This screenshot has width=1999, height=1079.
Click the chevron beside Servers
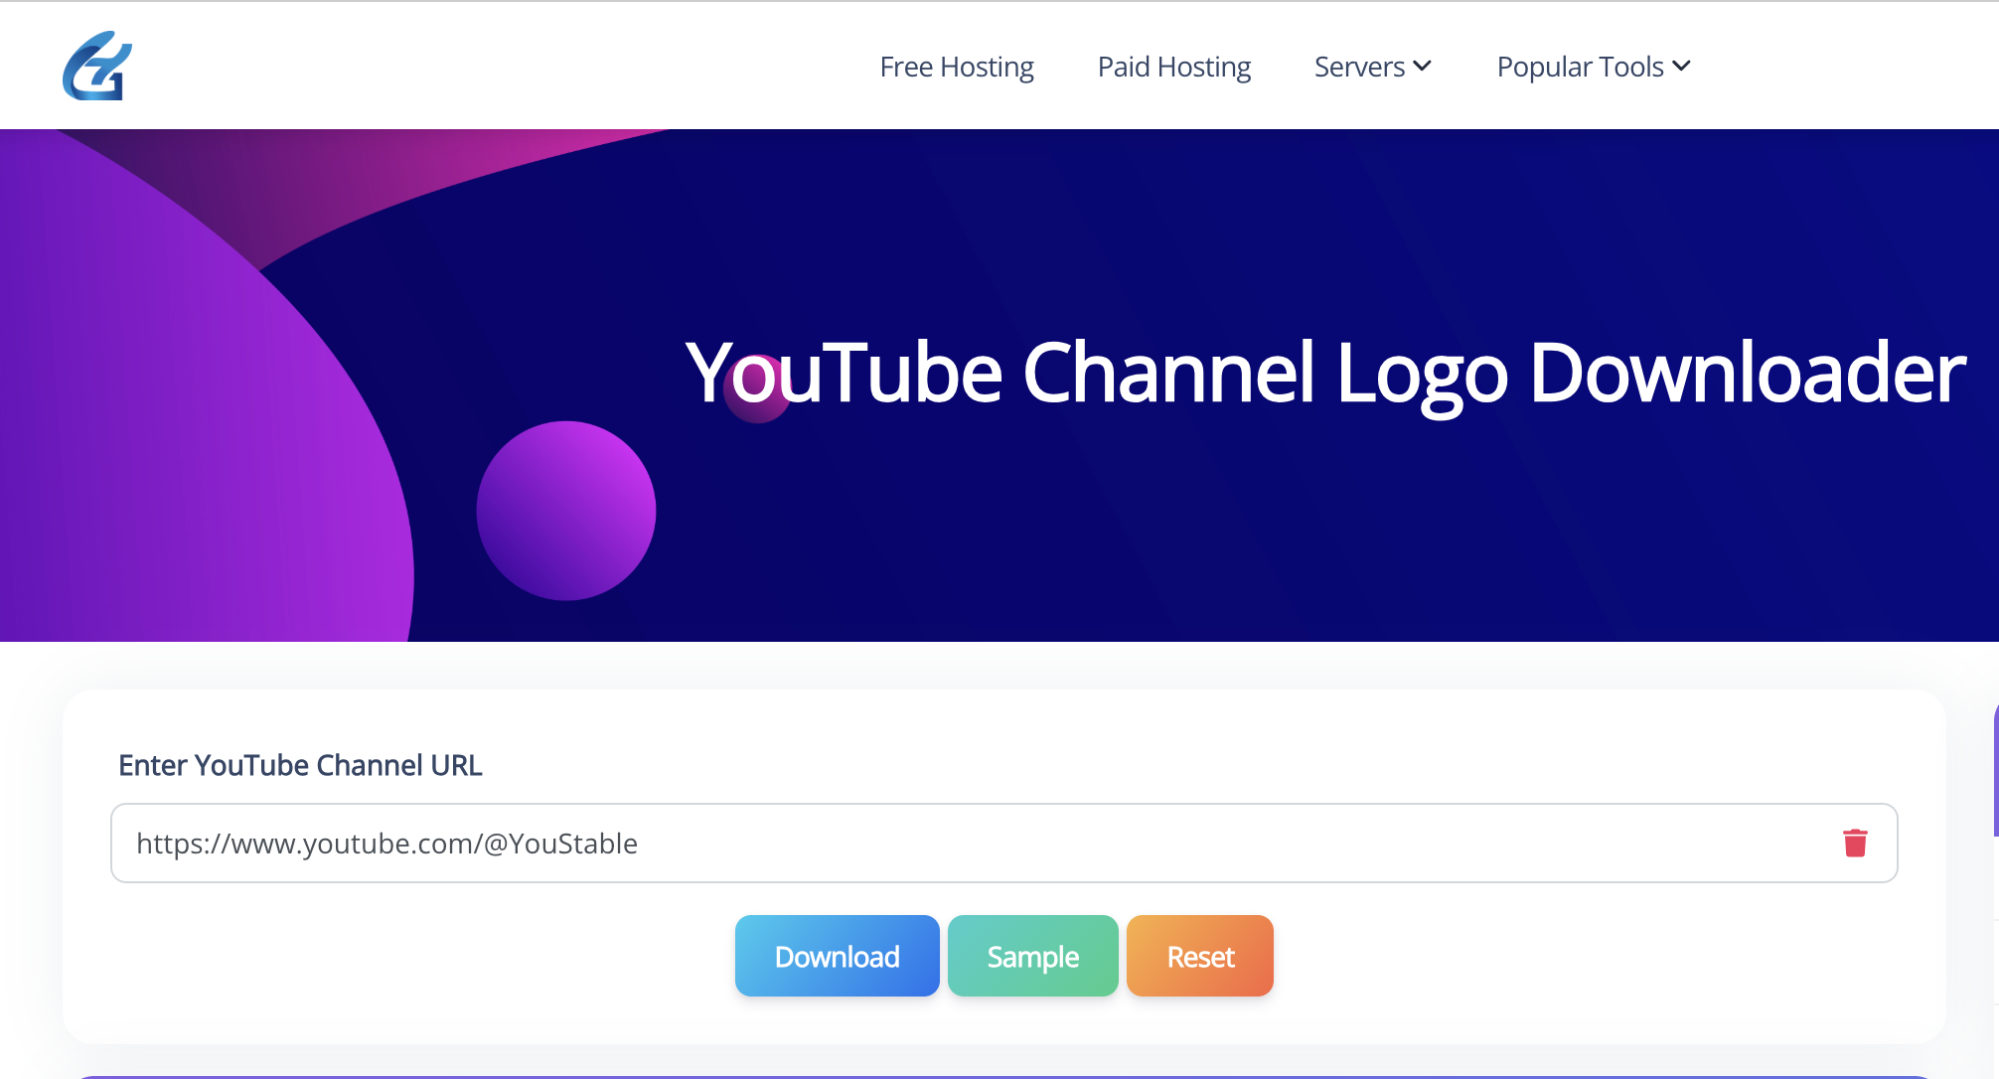(1424, 66)
